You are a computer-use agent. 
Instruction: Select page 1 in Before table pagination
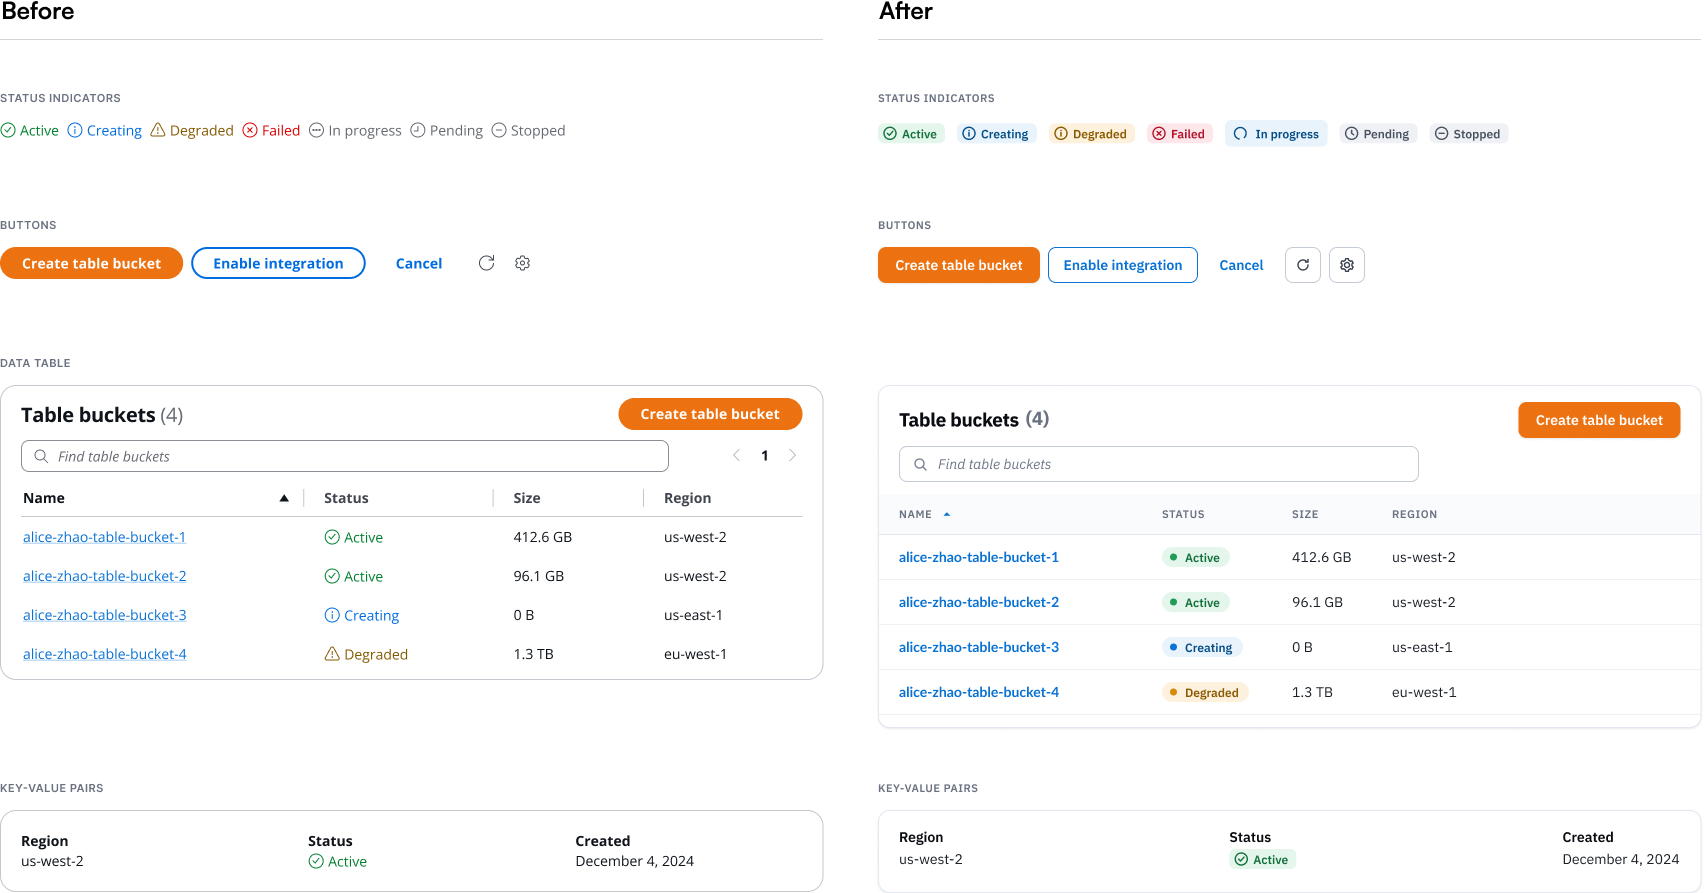click(x=765, y=456)
